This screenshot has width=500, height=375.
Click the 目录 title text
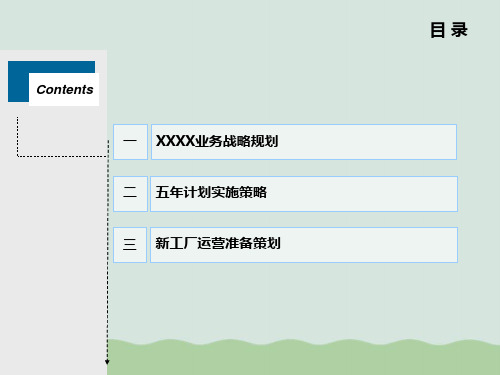(449, 30)
